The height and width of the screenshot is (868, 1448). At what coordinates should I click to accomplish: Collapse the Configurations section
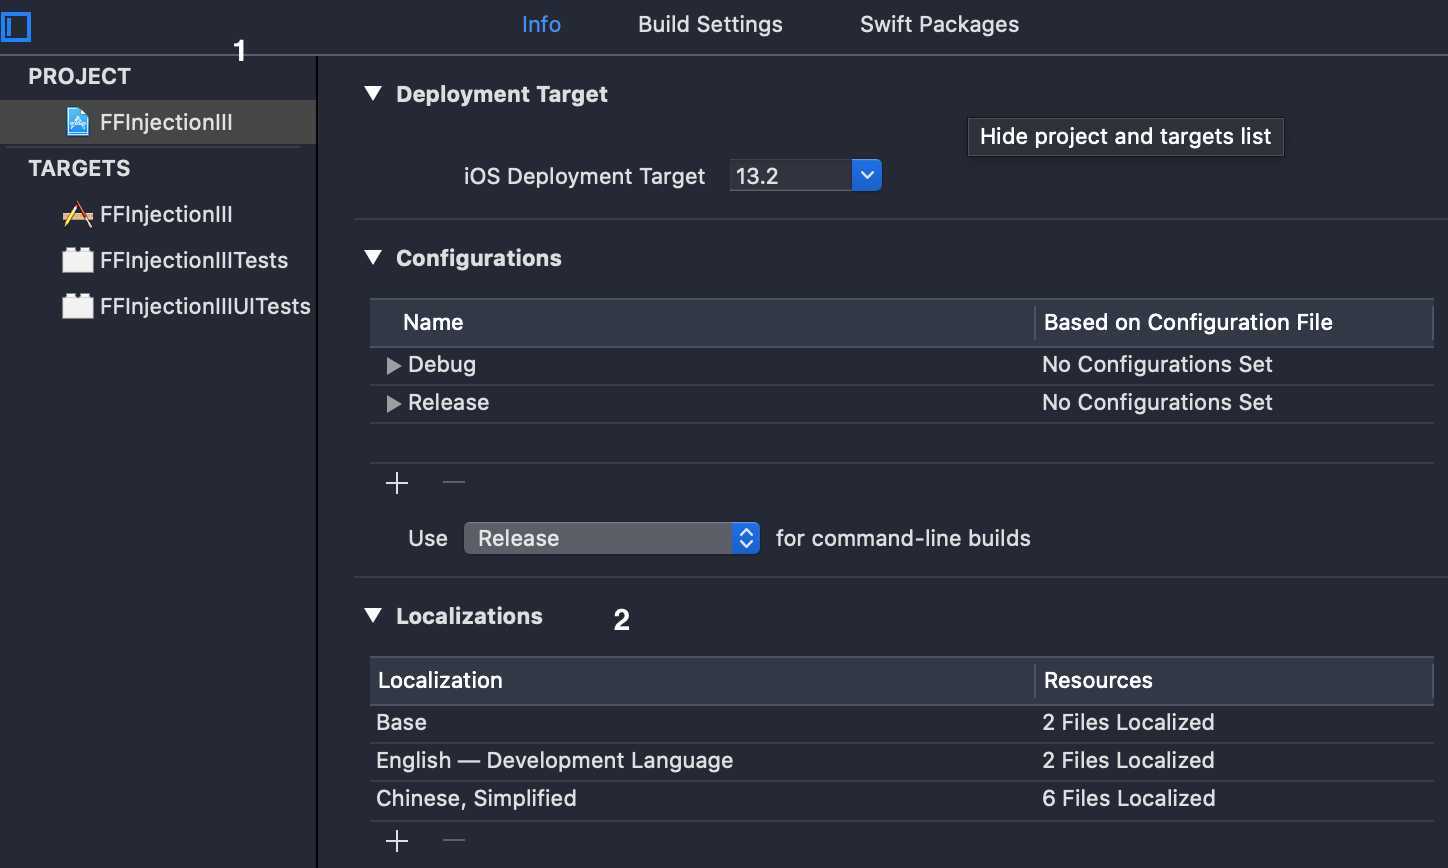coord(373,258)
